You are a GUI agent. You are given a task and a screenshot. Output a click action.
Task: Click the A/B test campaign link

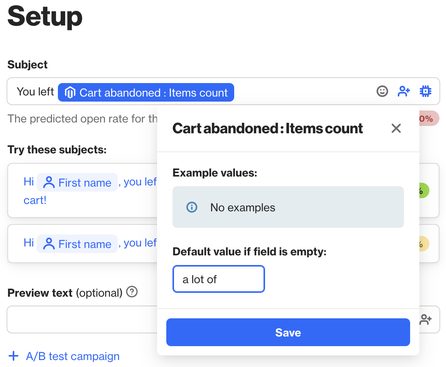click(73, 356)
